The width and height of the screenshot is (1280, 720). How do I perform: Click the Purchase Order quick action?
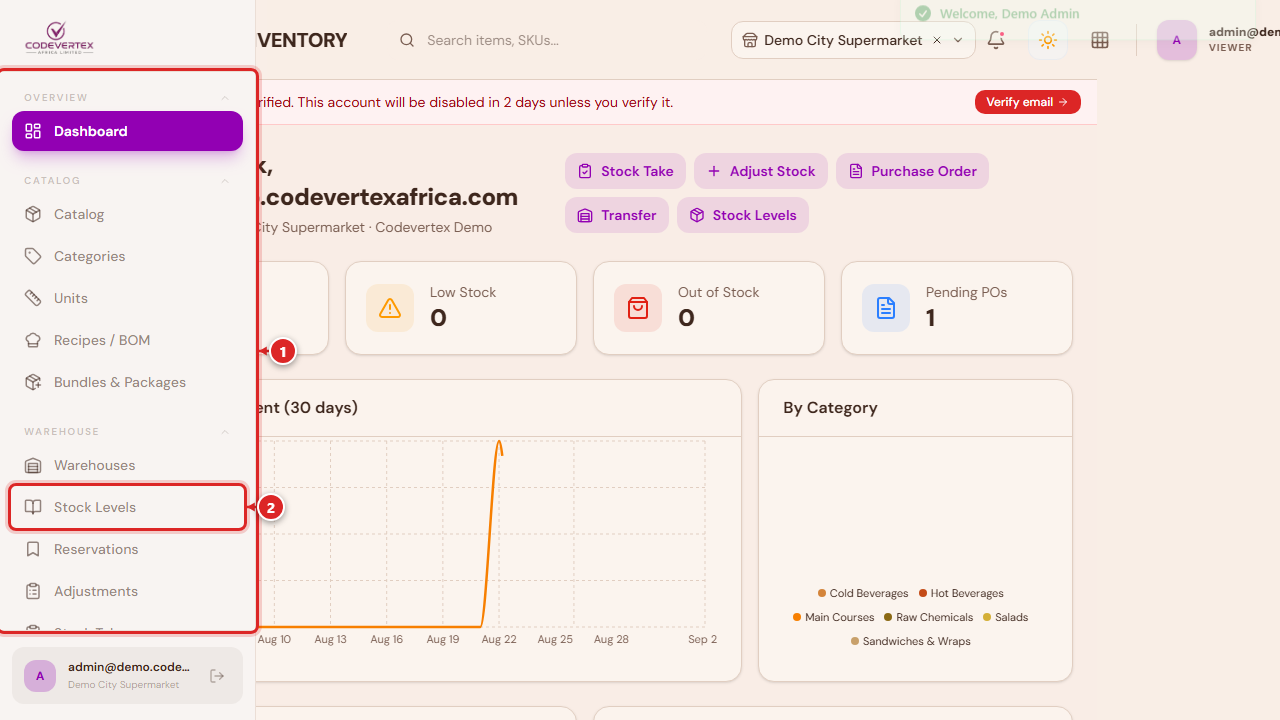coord(912,171)
